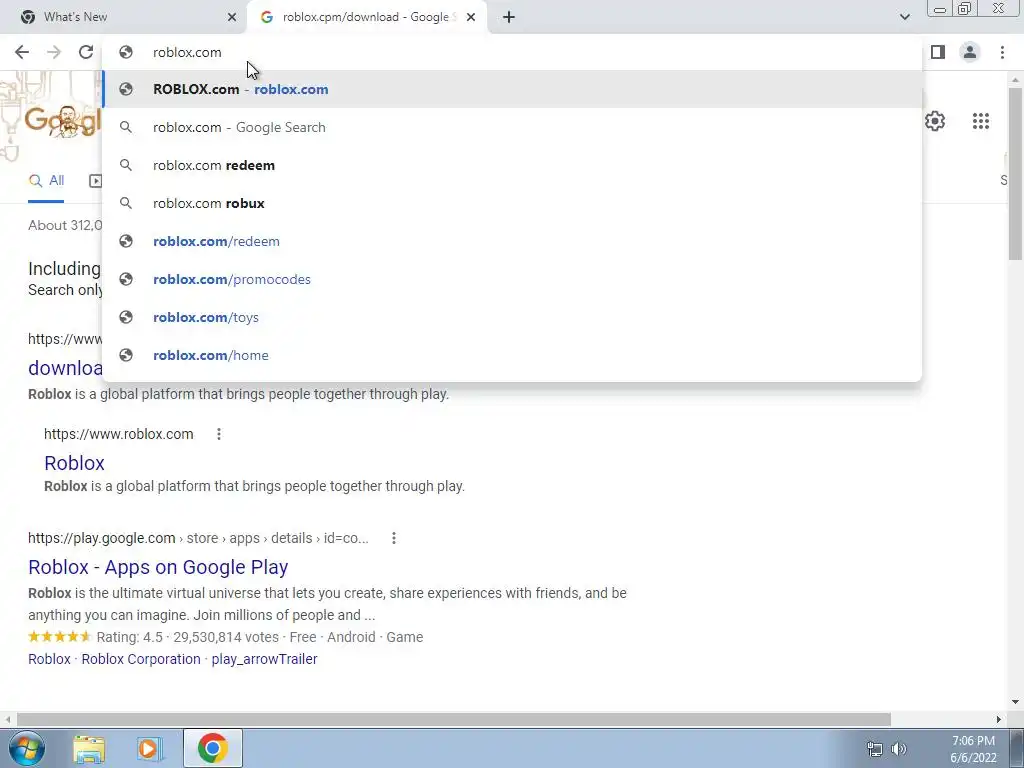Click the vertical scrollbar thumb
1024x768 pixels.
click(x=1015, y=174)
